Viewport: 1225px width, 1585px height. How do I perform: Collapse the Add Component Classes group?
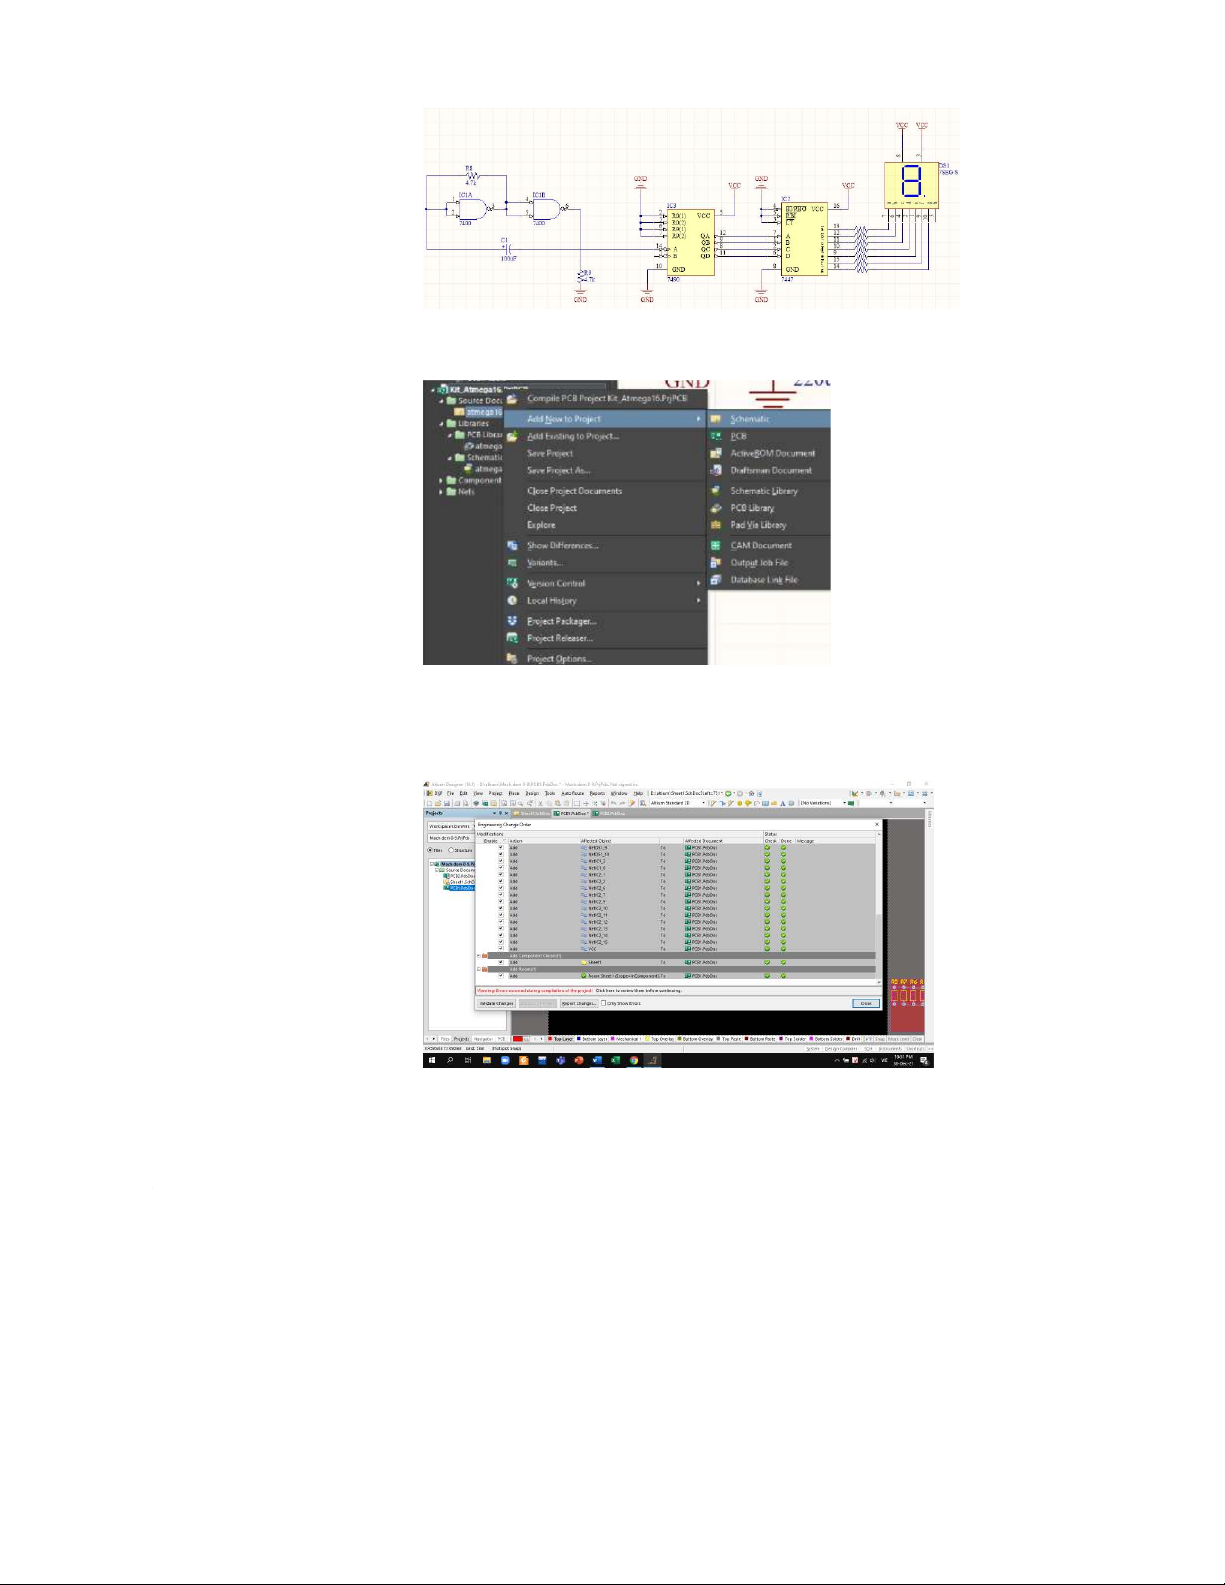479,956
